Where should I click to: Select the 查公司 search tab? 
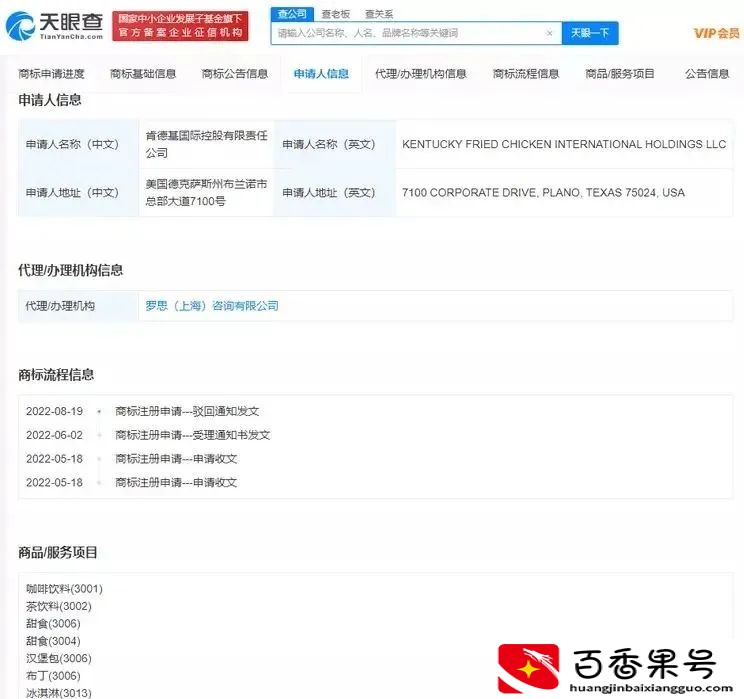click(292, 14)
